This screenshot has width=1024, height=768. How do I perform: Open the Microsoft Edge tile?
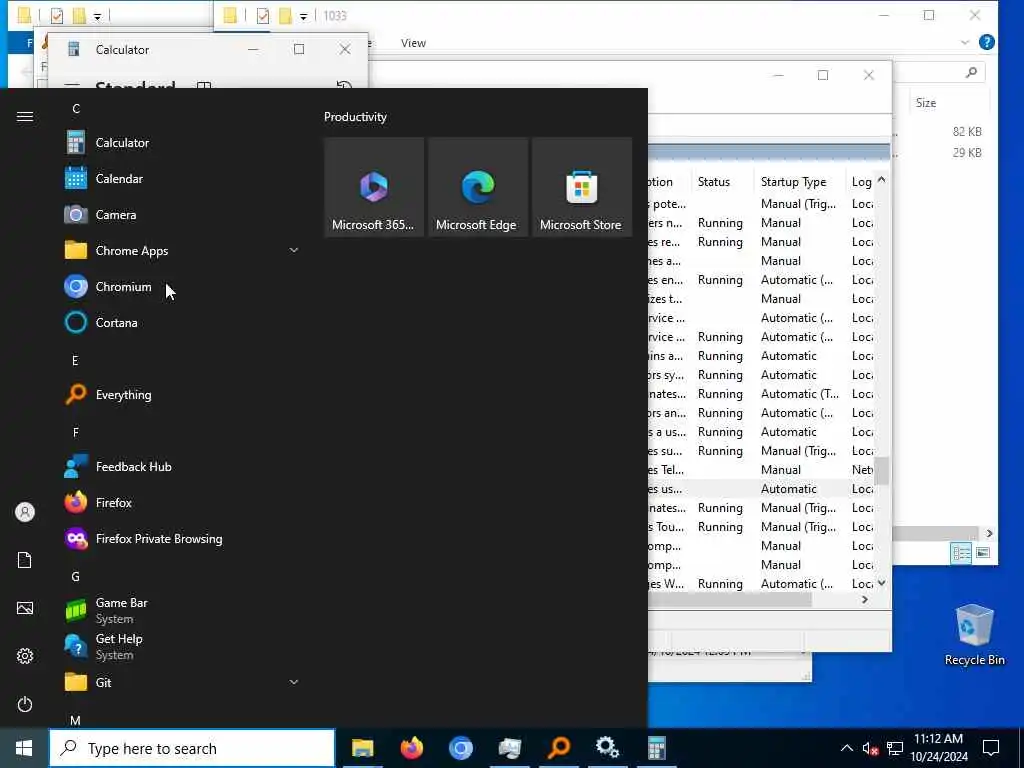coord(477,187)
